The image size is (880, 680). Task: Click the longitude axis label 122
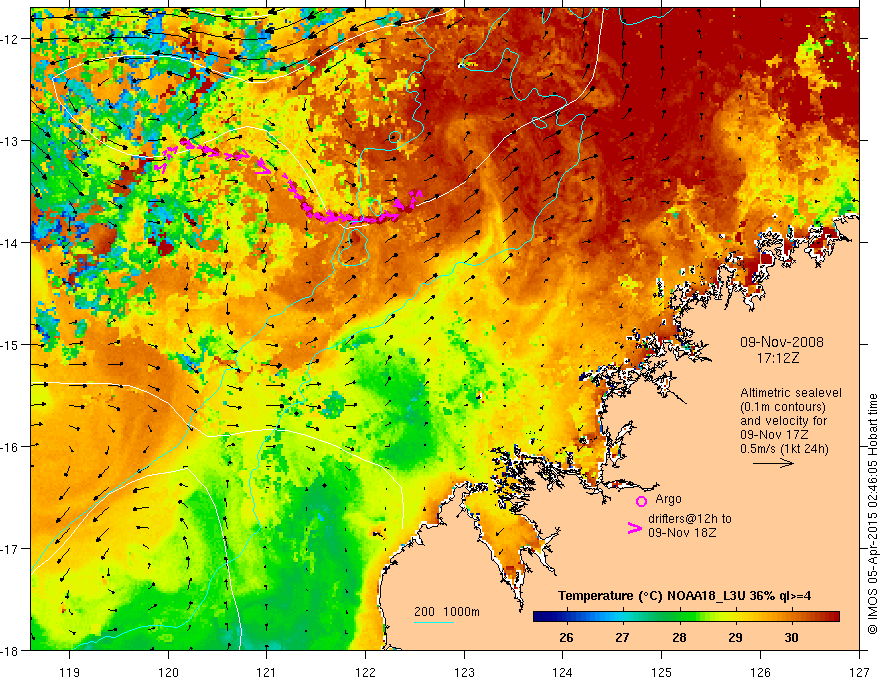tap(365, 672)
